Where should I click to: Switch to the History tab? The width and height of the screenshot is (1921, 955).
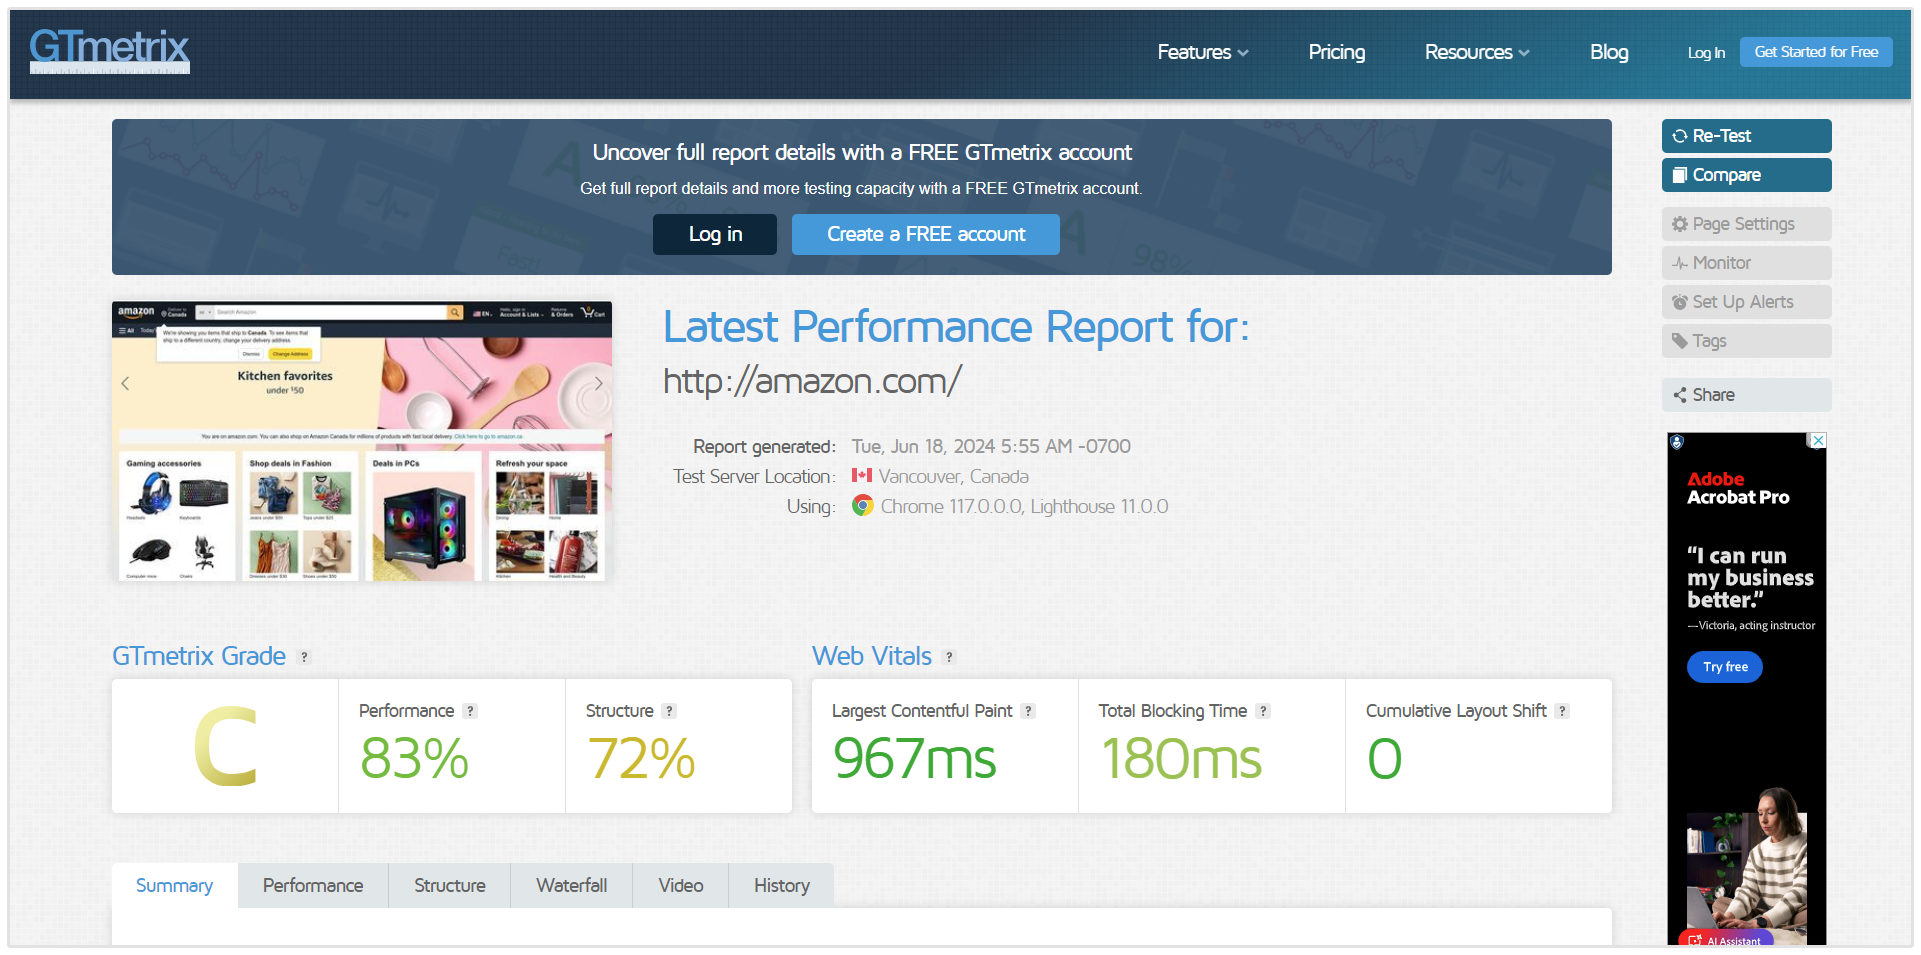tap(781, 885)
